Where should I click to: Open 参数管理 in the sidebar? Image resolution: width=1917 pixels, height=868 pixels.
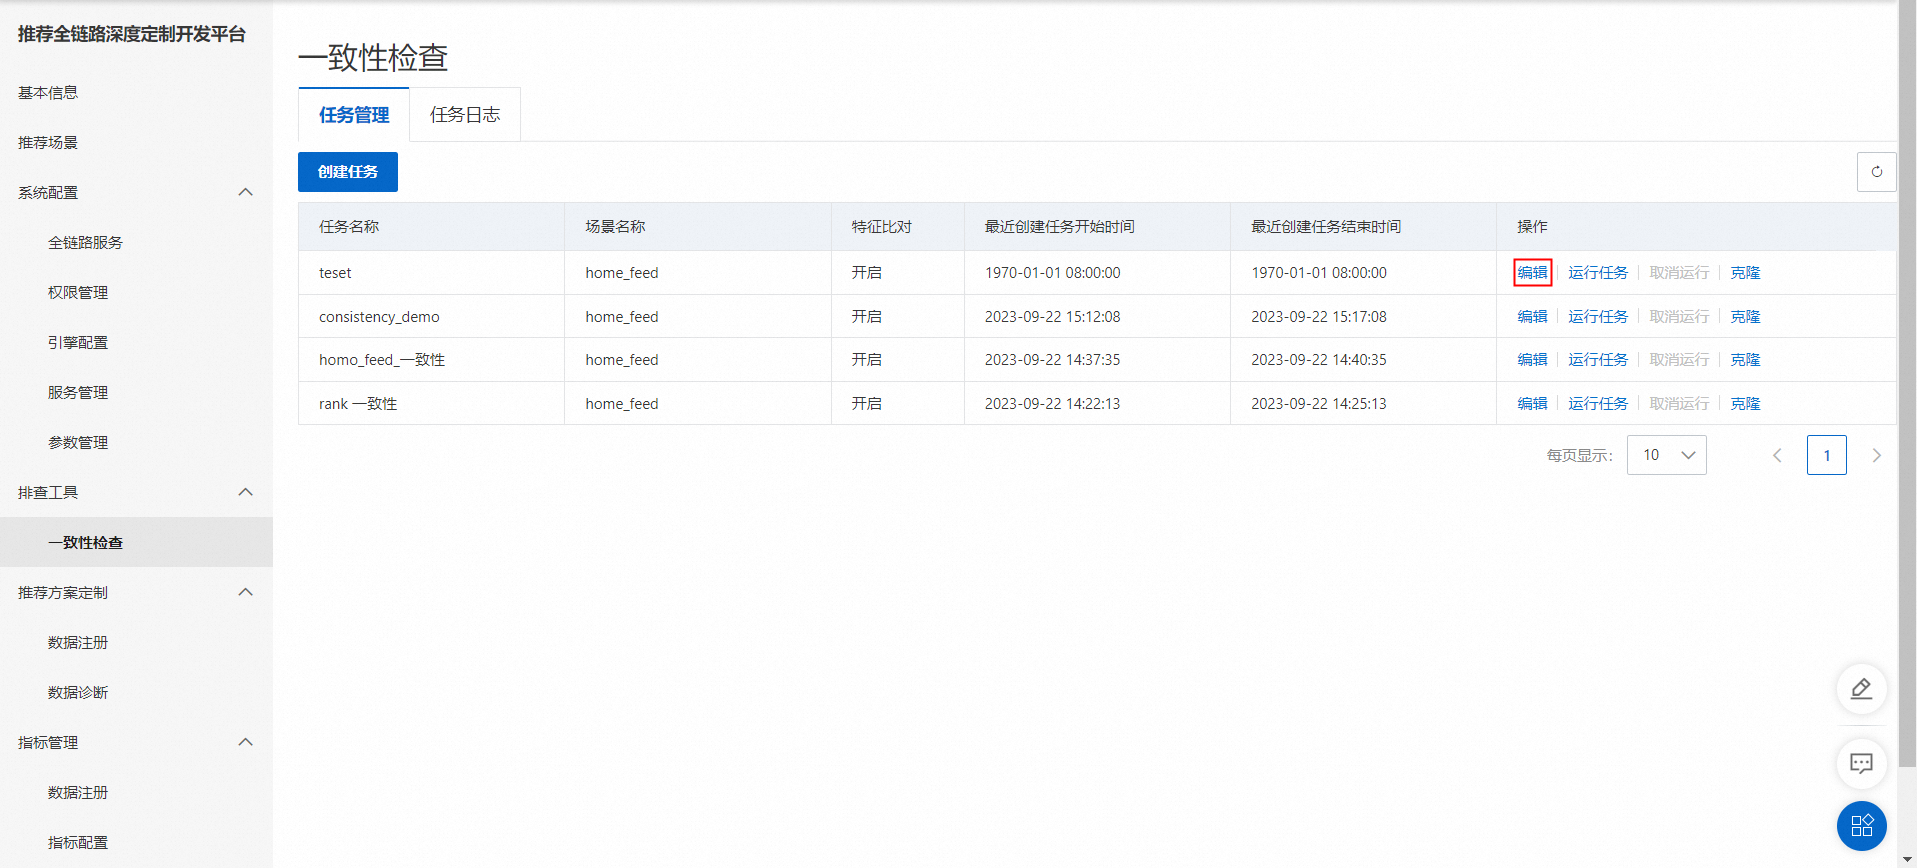pyautogui.click(x=78, y=442)
